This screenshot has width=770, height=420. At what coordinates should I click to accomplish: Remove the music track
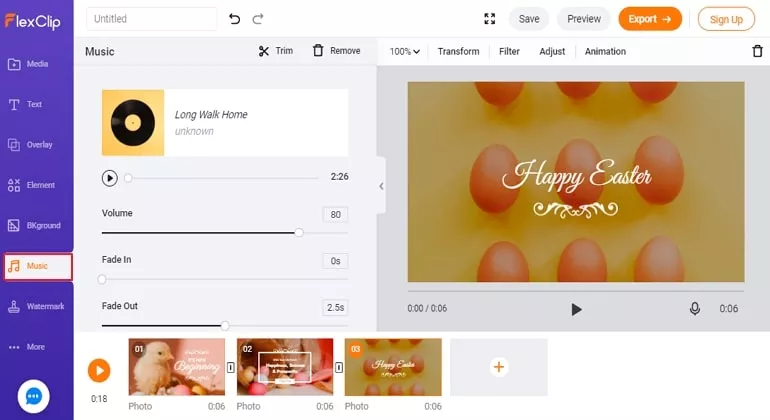pyautogui.click(x=336, y=51)
